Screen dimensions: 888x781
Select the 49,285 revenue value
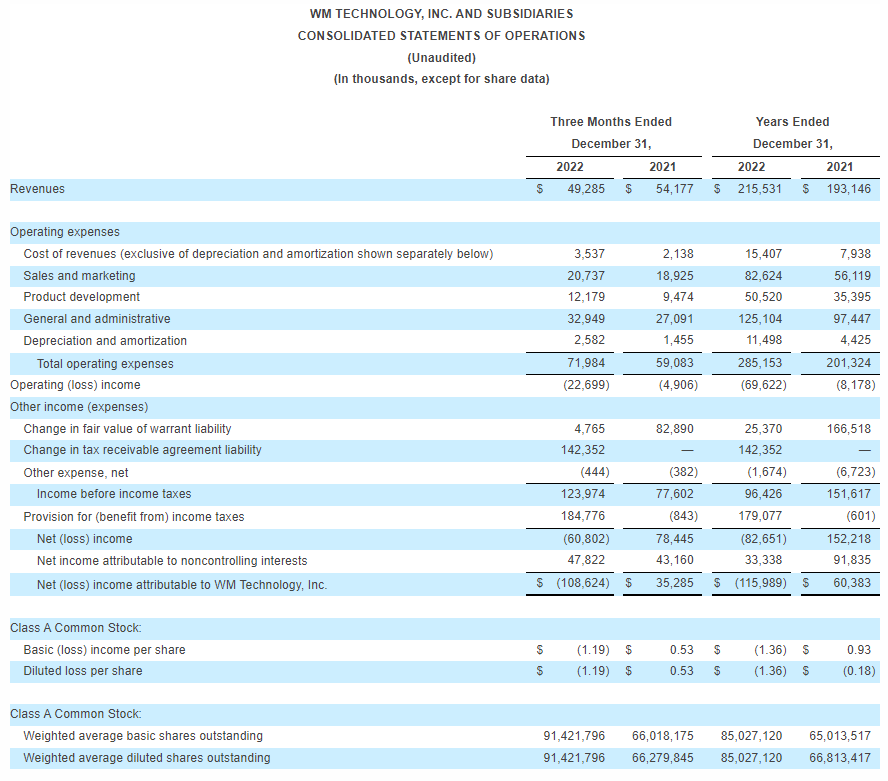[x=586, y=189]
